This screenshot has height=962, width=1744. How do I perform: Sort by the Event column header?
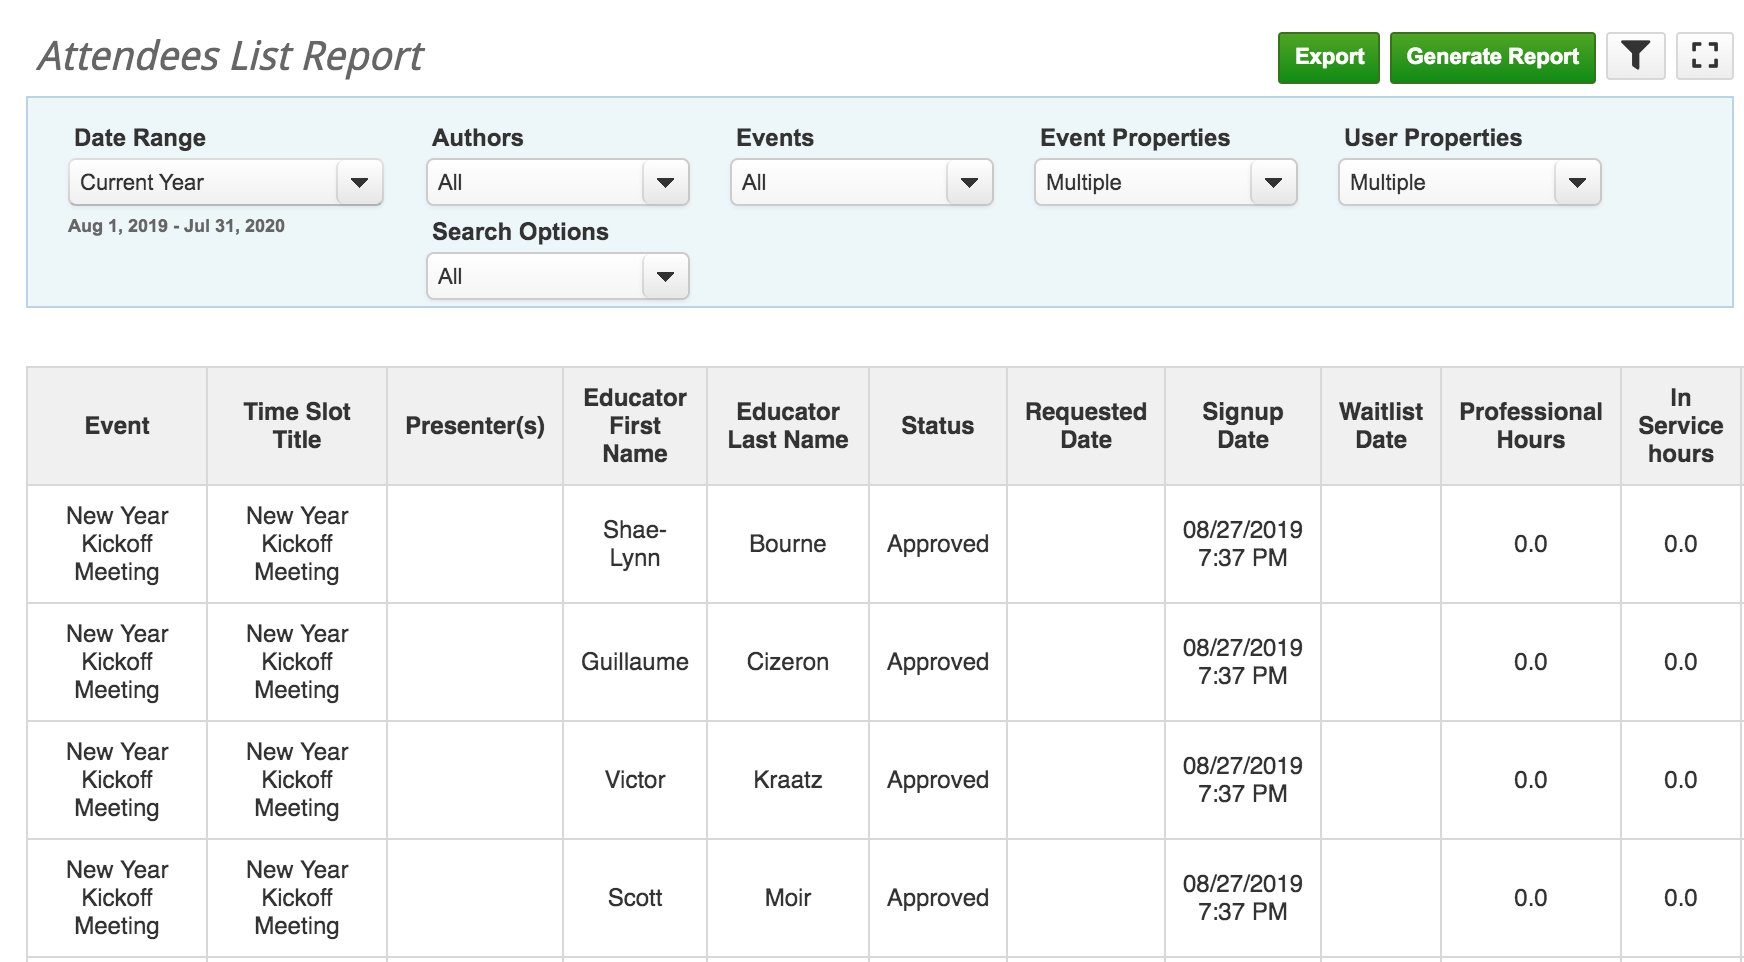[116, 425]
